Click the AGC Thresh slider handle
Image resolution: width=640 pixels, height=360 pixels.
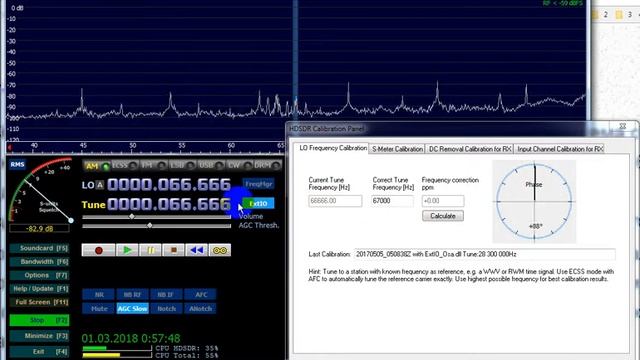(x=150, y=225)
